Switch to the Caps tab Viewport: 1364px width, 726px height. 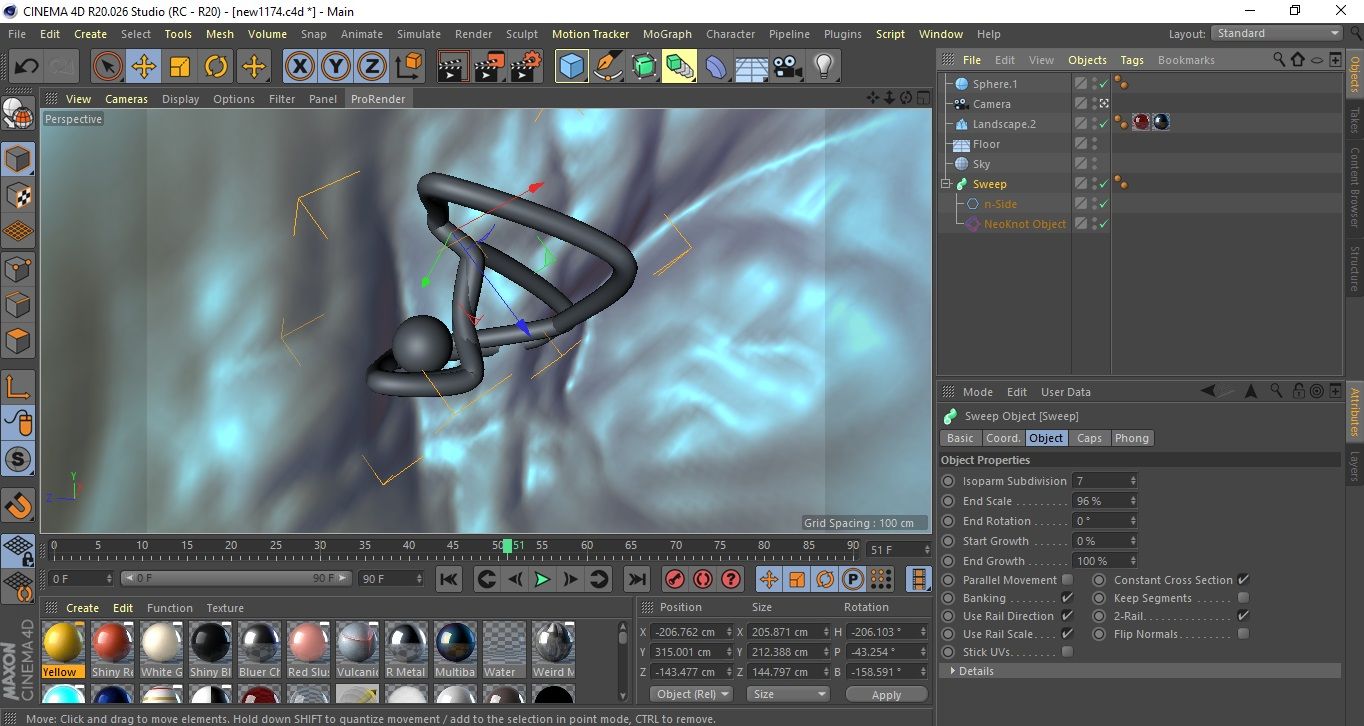click(1089, 438)
